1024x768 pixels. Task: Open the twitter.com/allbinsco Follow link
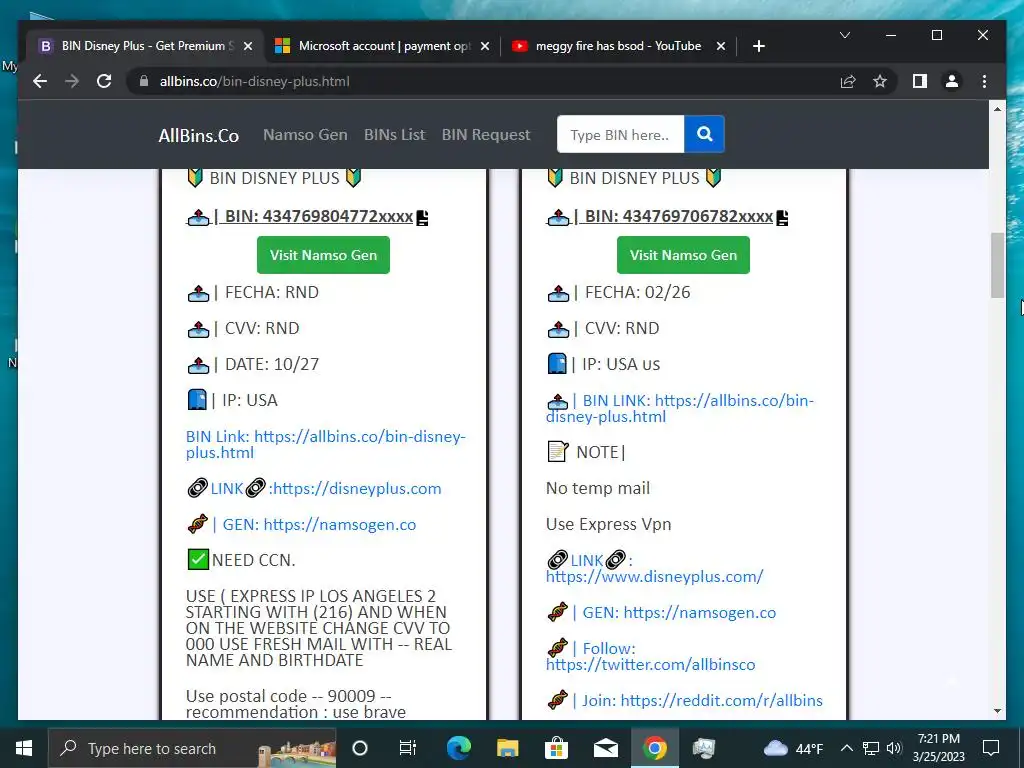650,665
